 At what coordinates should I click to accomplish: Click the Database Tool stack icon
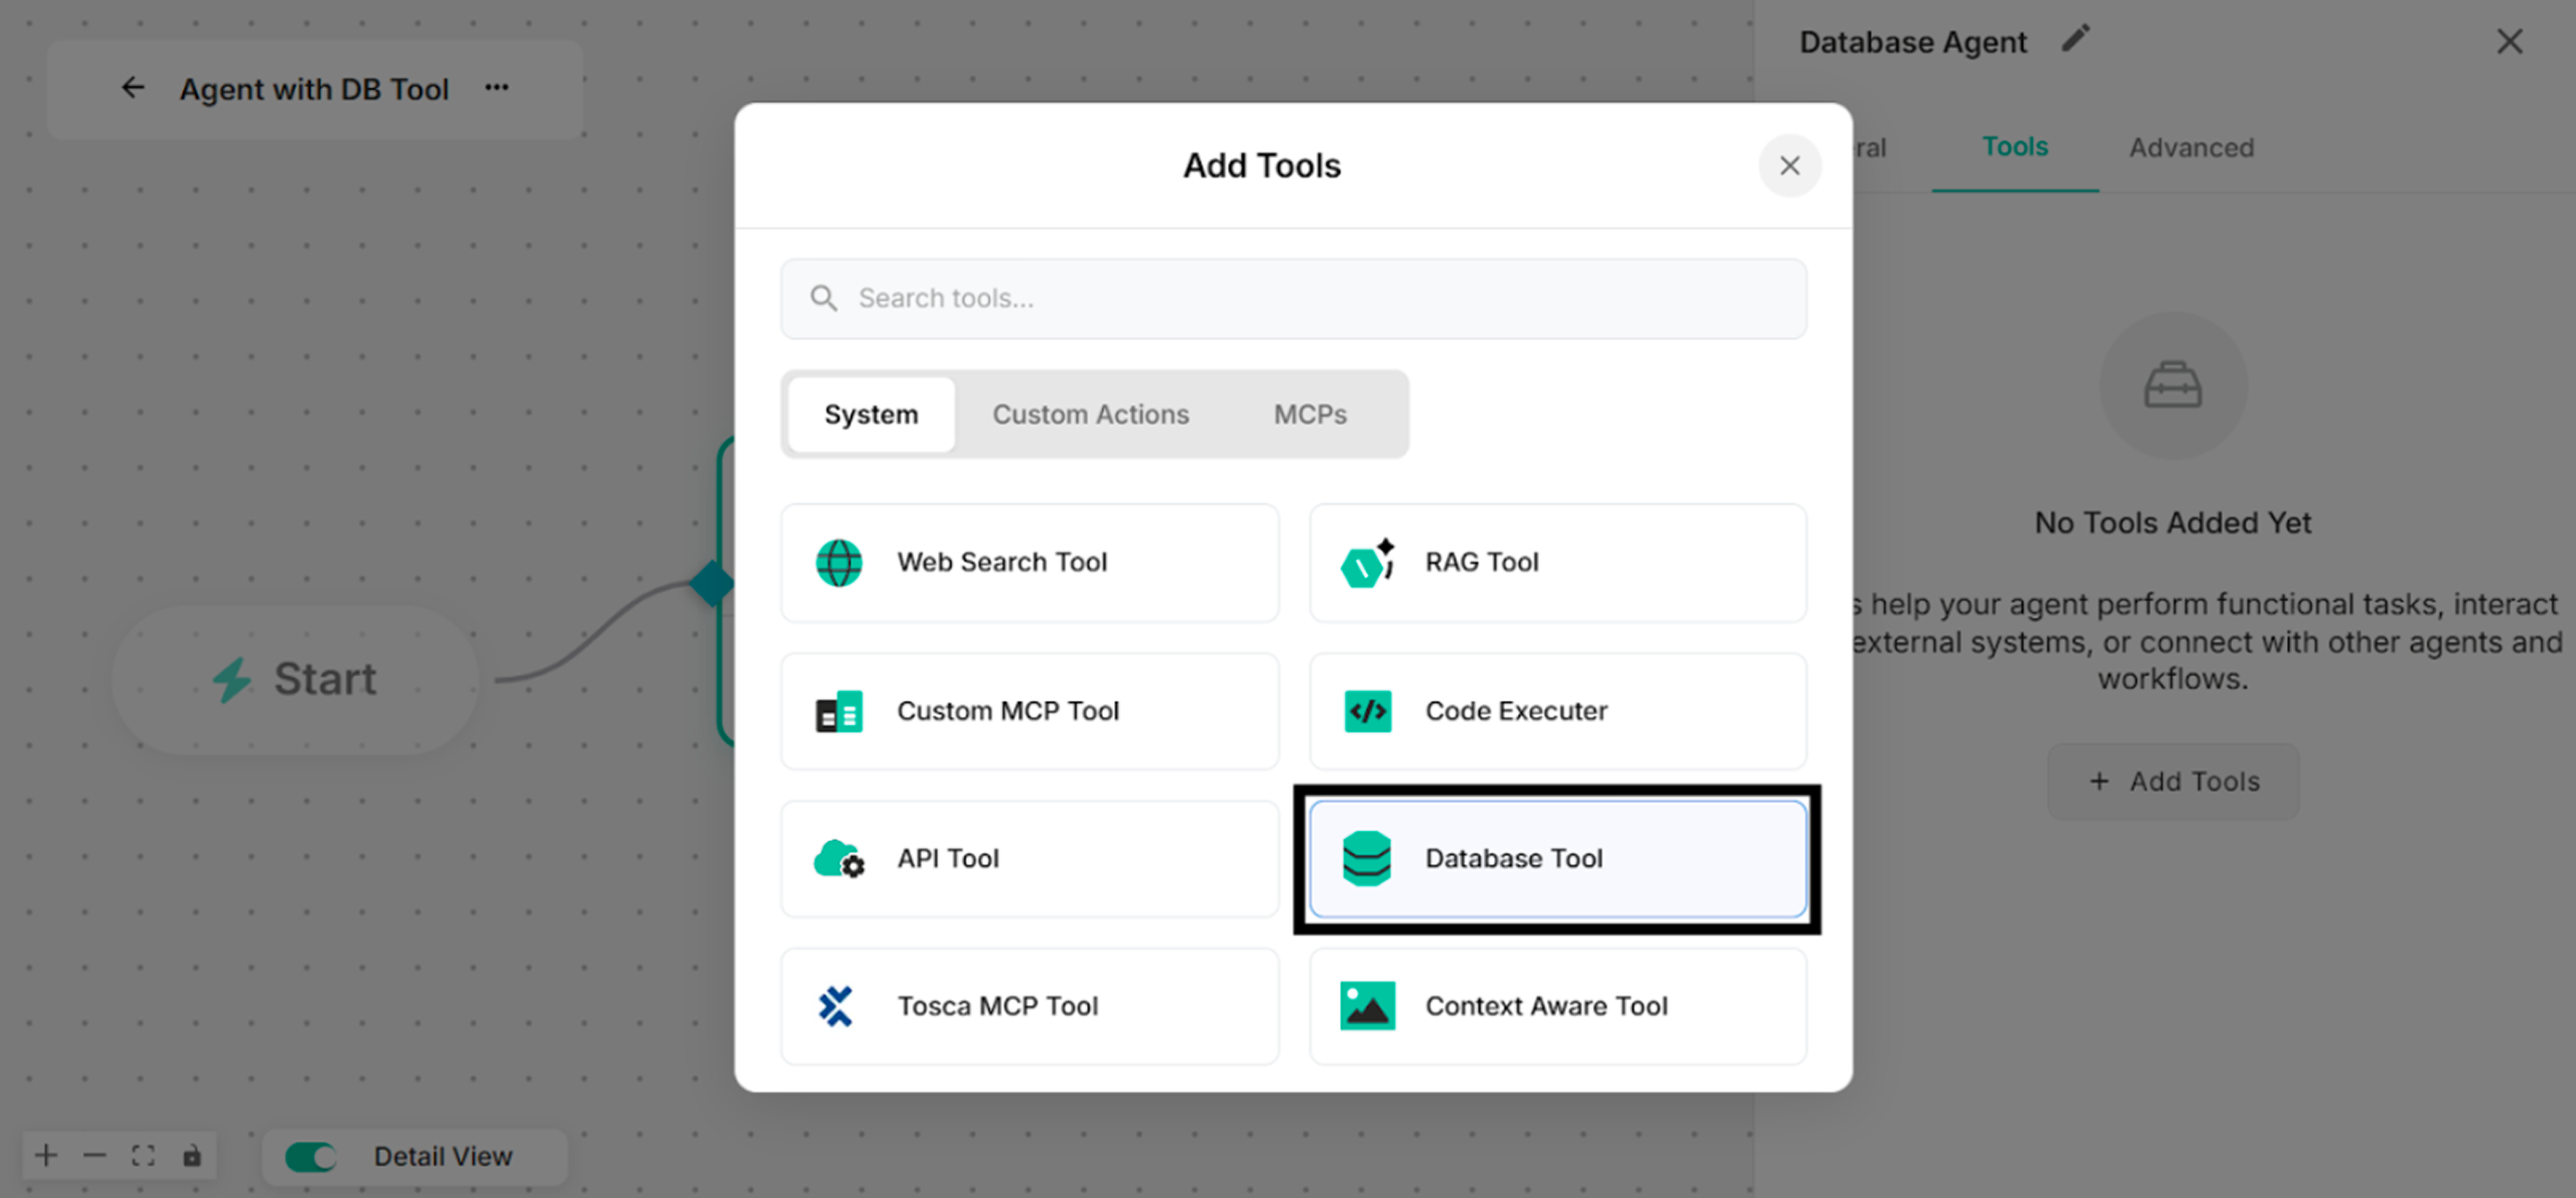pyautogui.click(x=1367, y=859)
